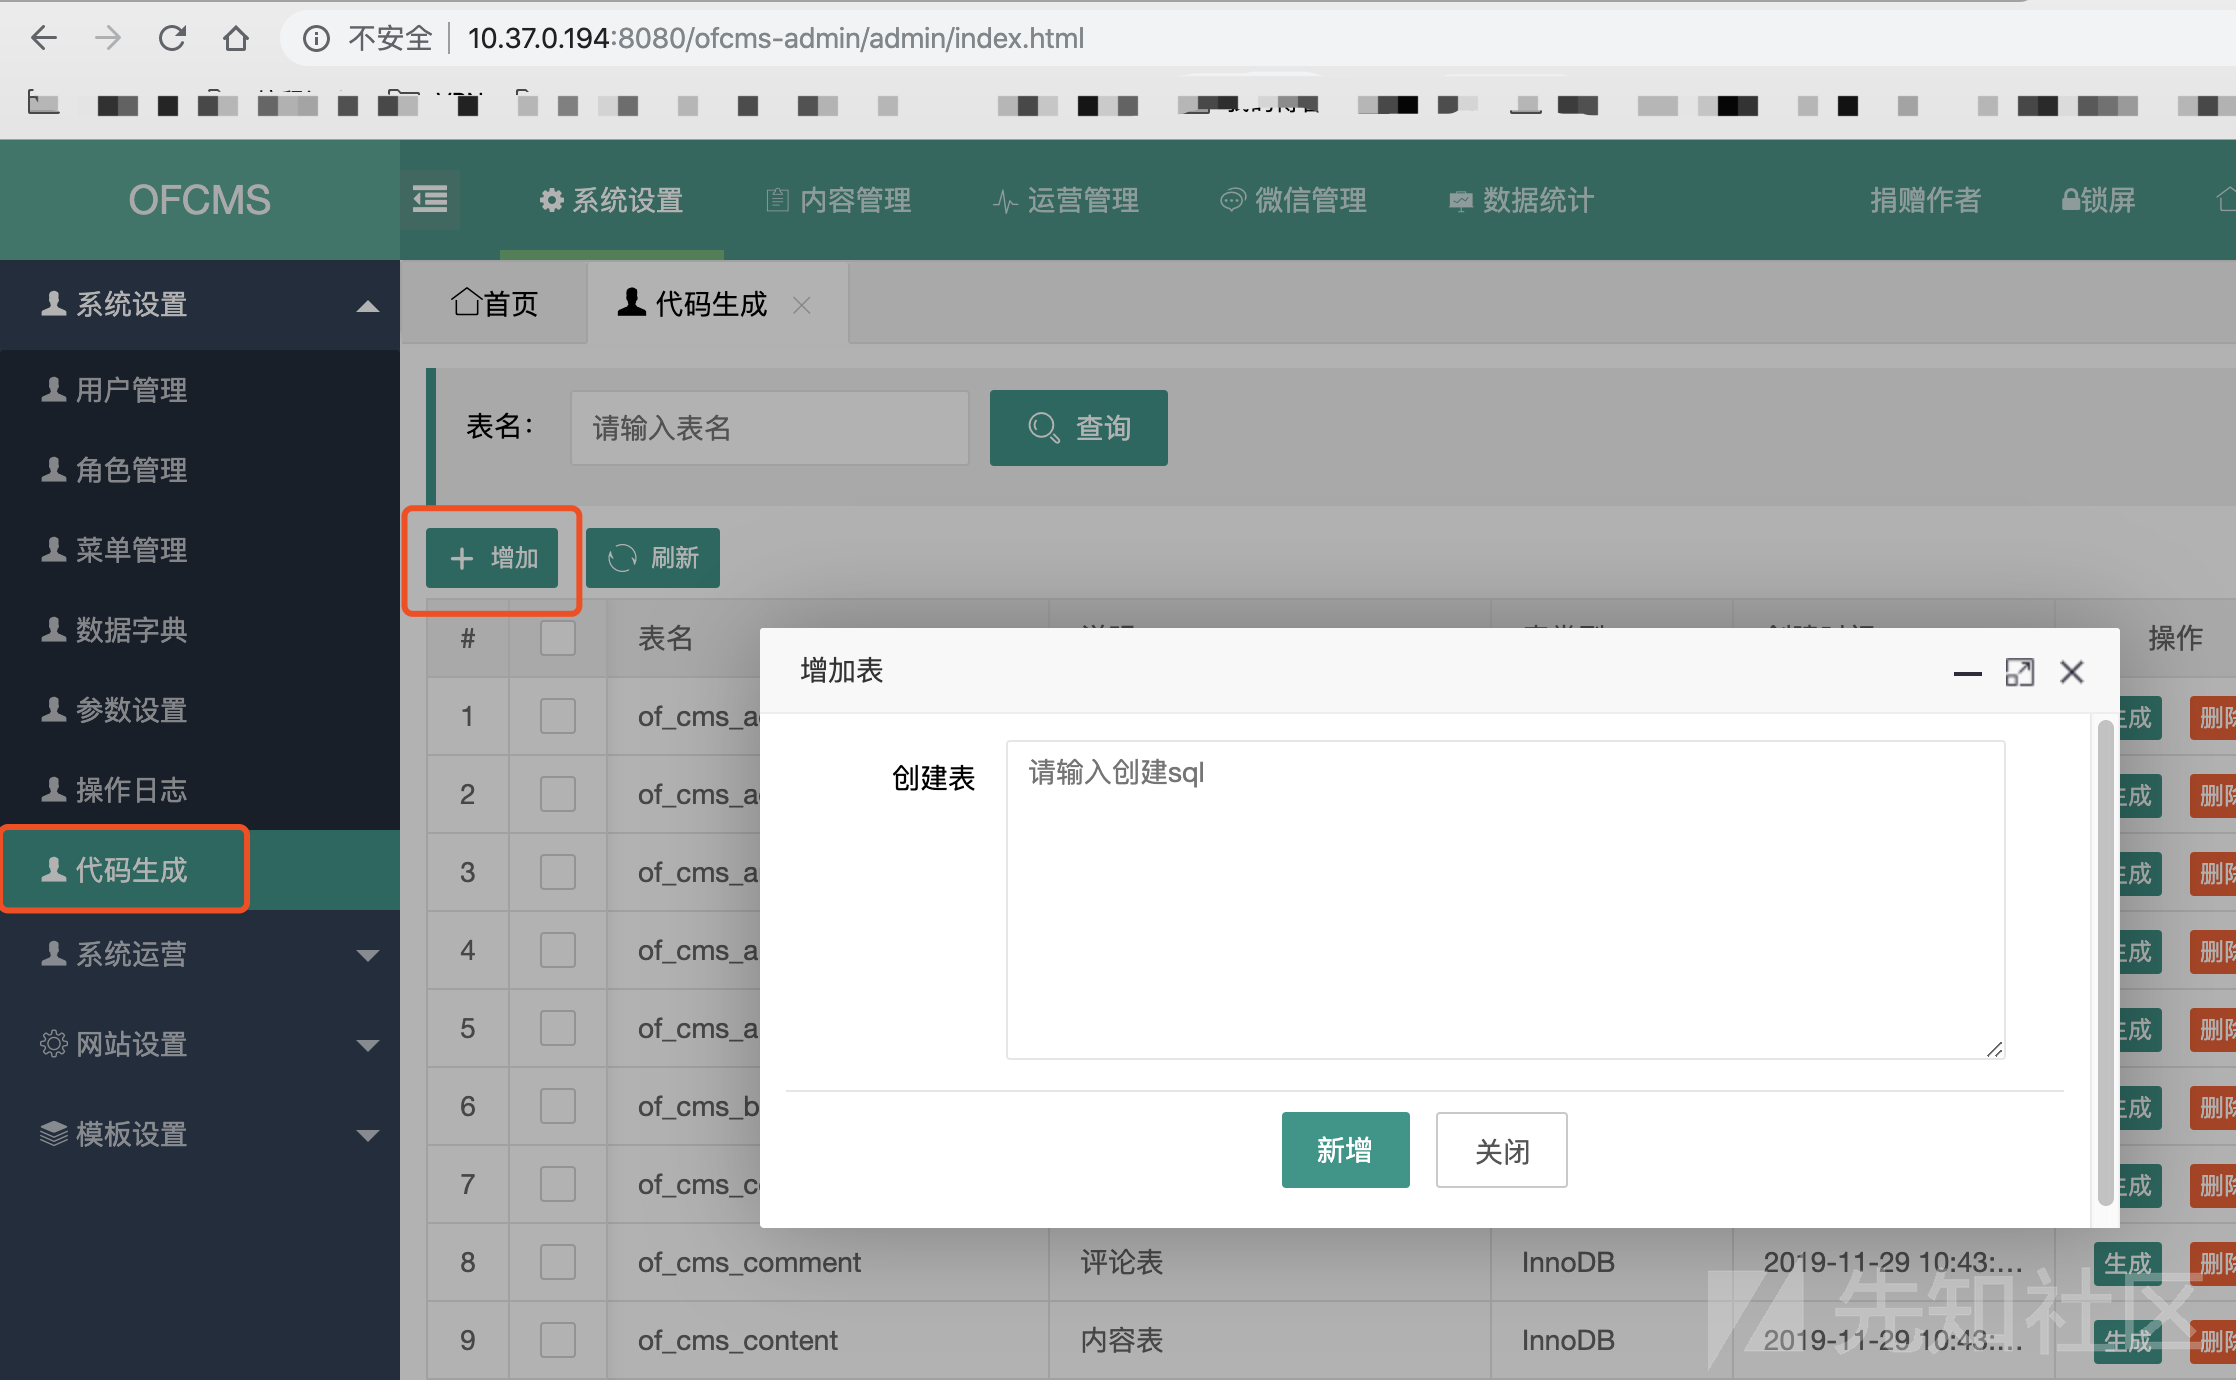Maximize the 增加表 dialog
Screen dimensions: 2236x1380
[x=2019, y=673]
